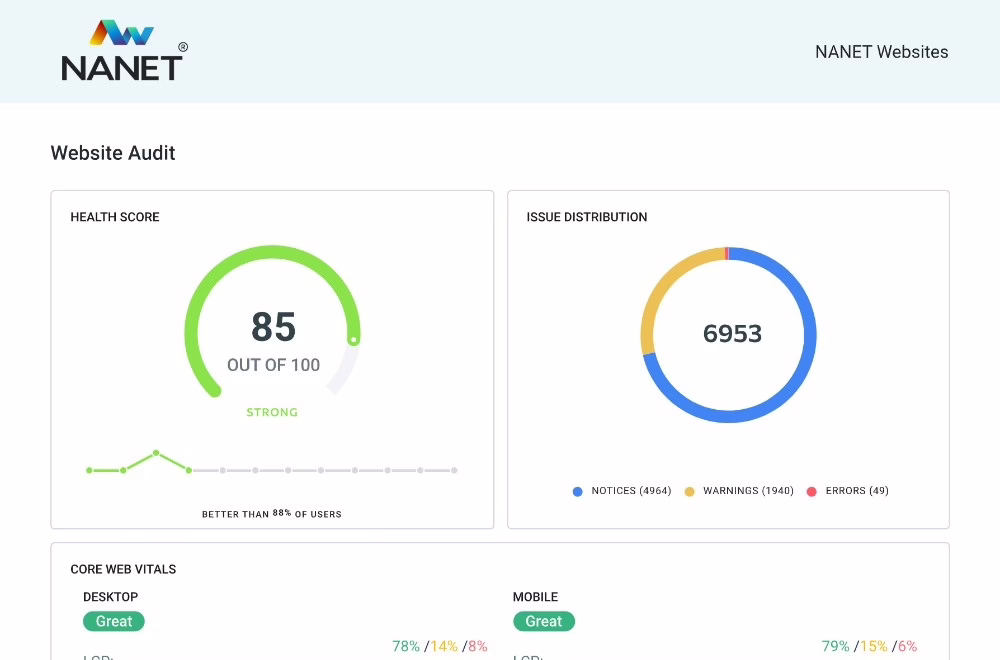
Task: Click the Desktop Great badge
Action: (114, 621)
